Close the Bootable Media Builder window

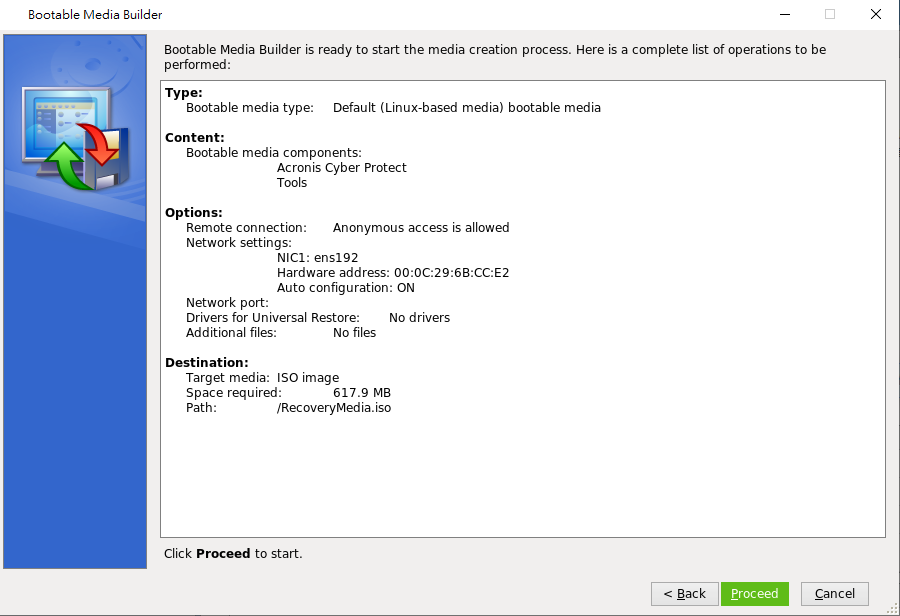(x=875, y=14)
